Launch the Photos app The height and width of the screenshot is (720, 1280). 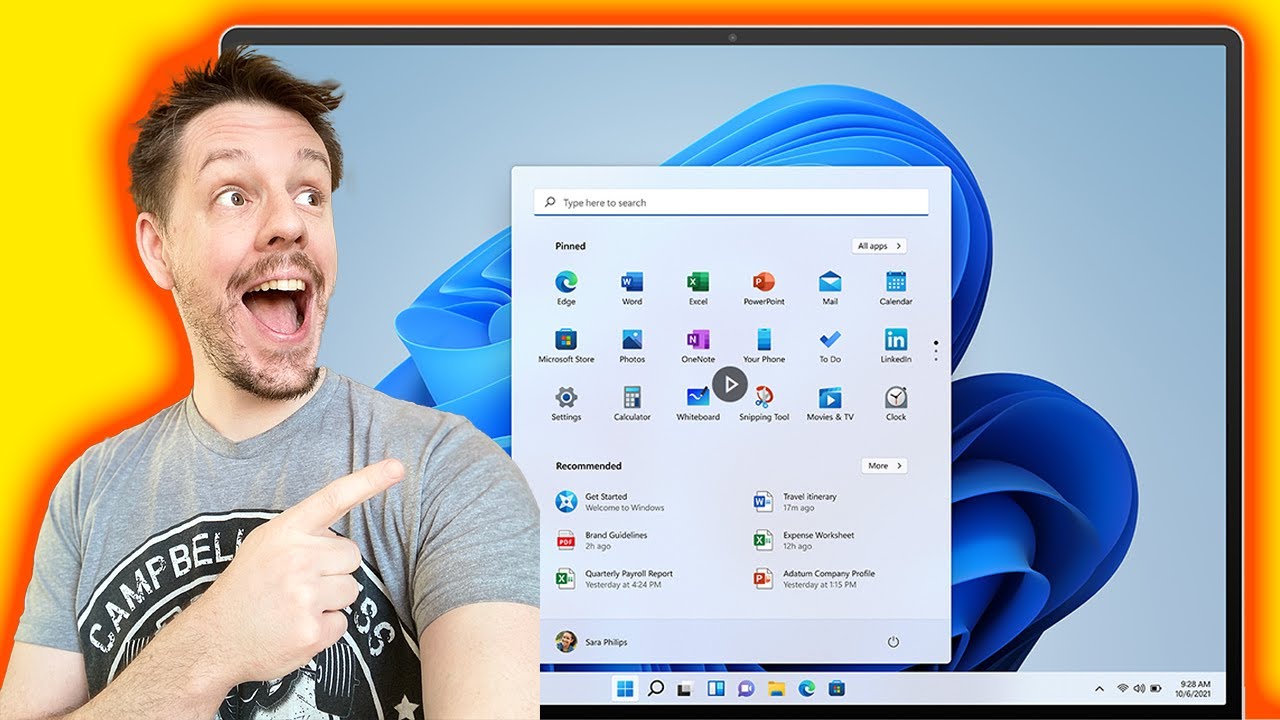(x=632, y=345)
